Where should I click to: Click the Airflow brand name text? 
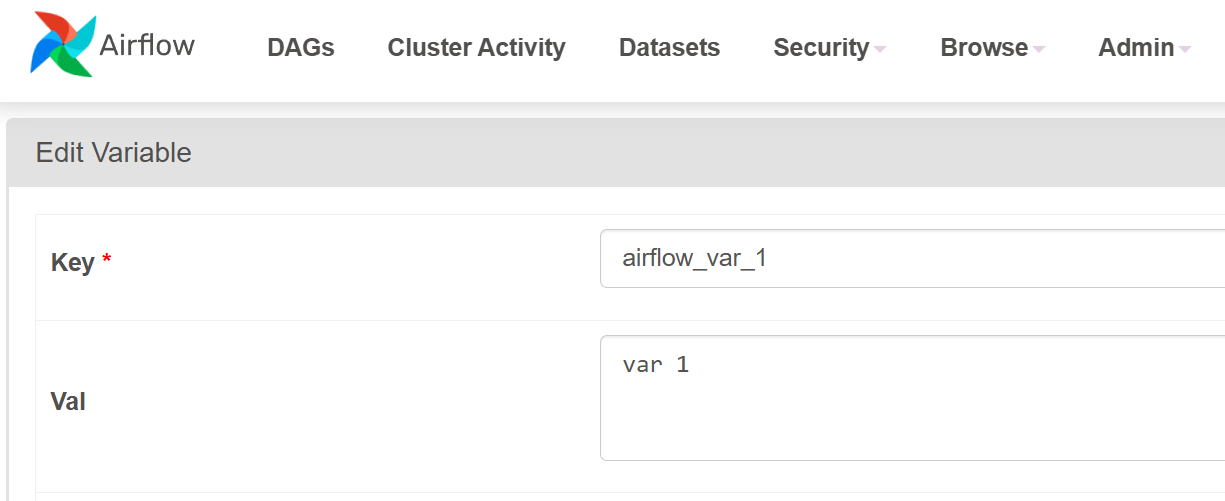pyautogui.click(x=147, y=45)
